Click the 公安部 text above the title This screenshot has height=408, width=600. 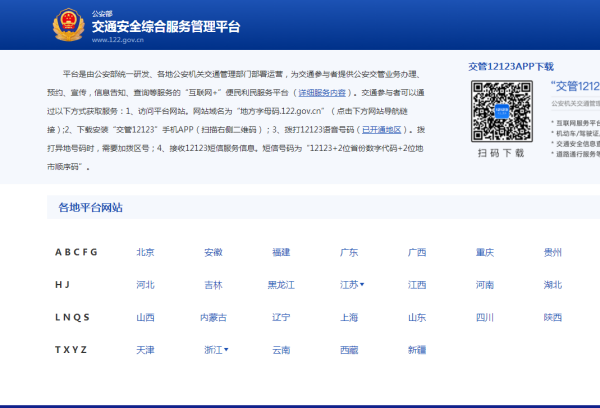pyautogui.click(x=102, y=14)
